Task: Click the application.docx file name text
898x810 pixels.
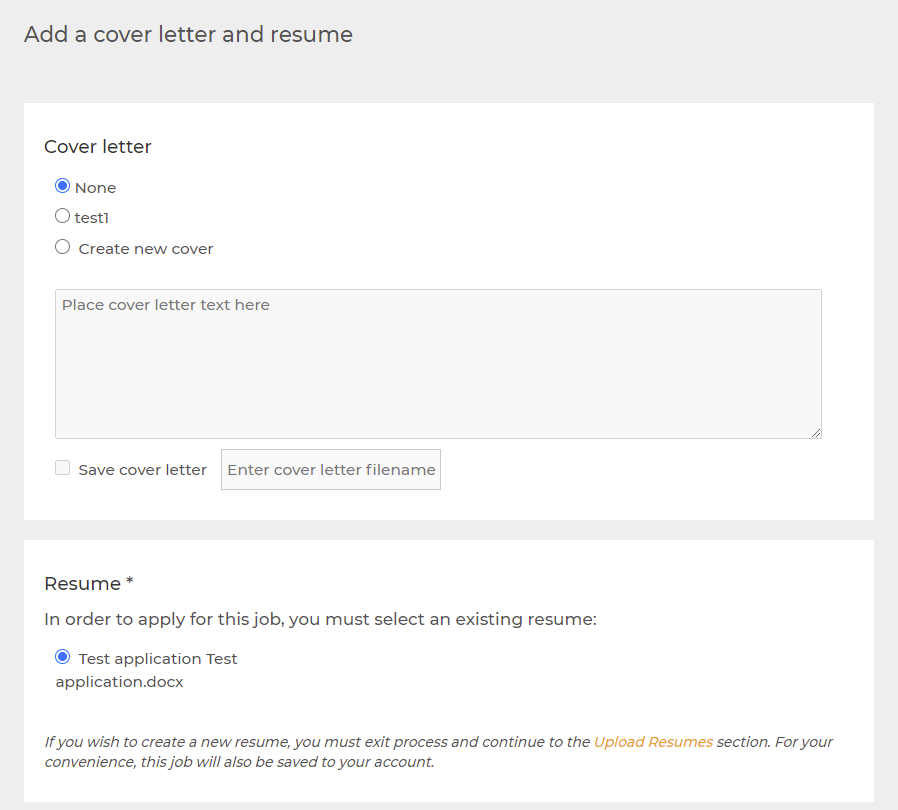Action: pyautogui.click(x=119, y=682)
